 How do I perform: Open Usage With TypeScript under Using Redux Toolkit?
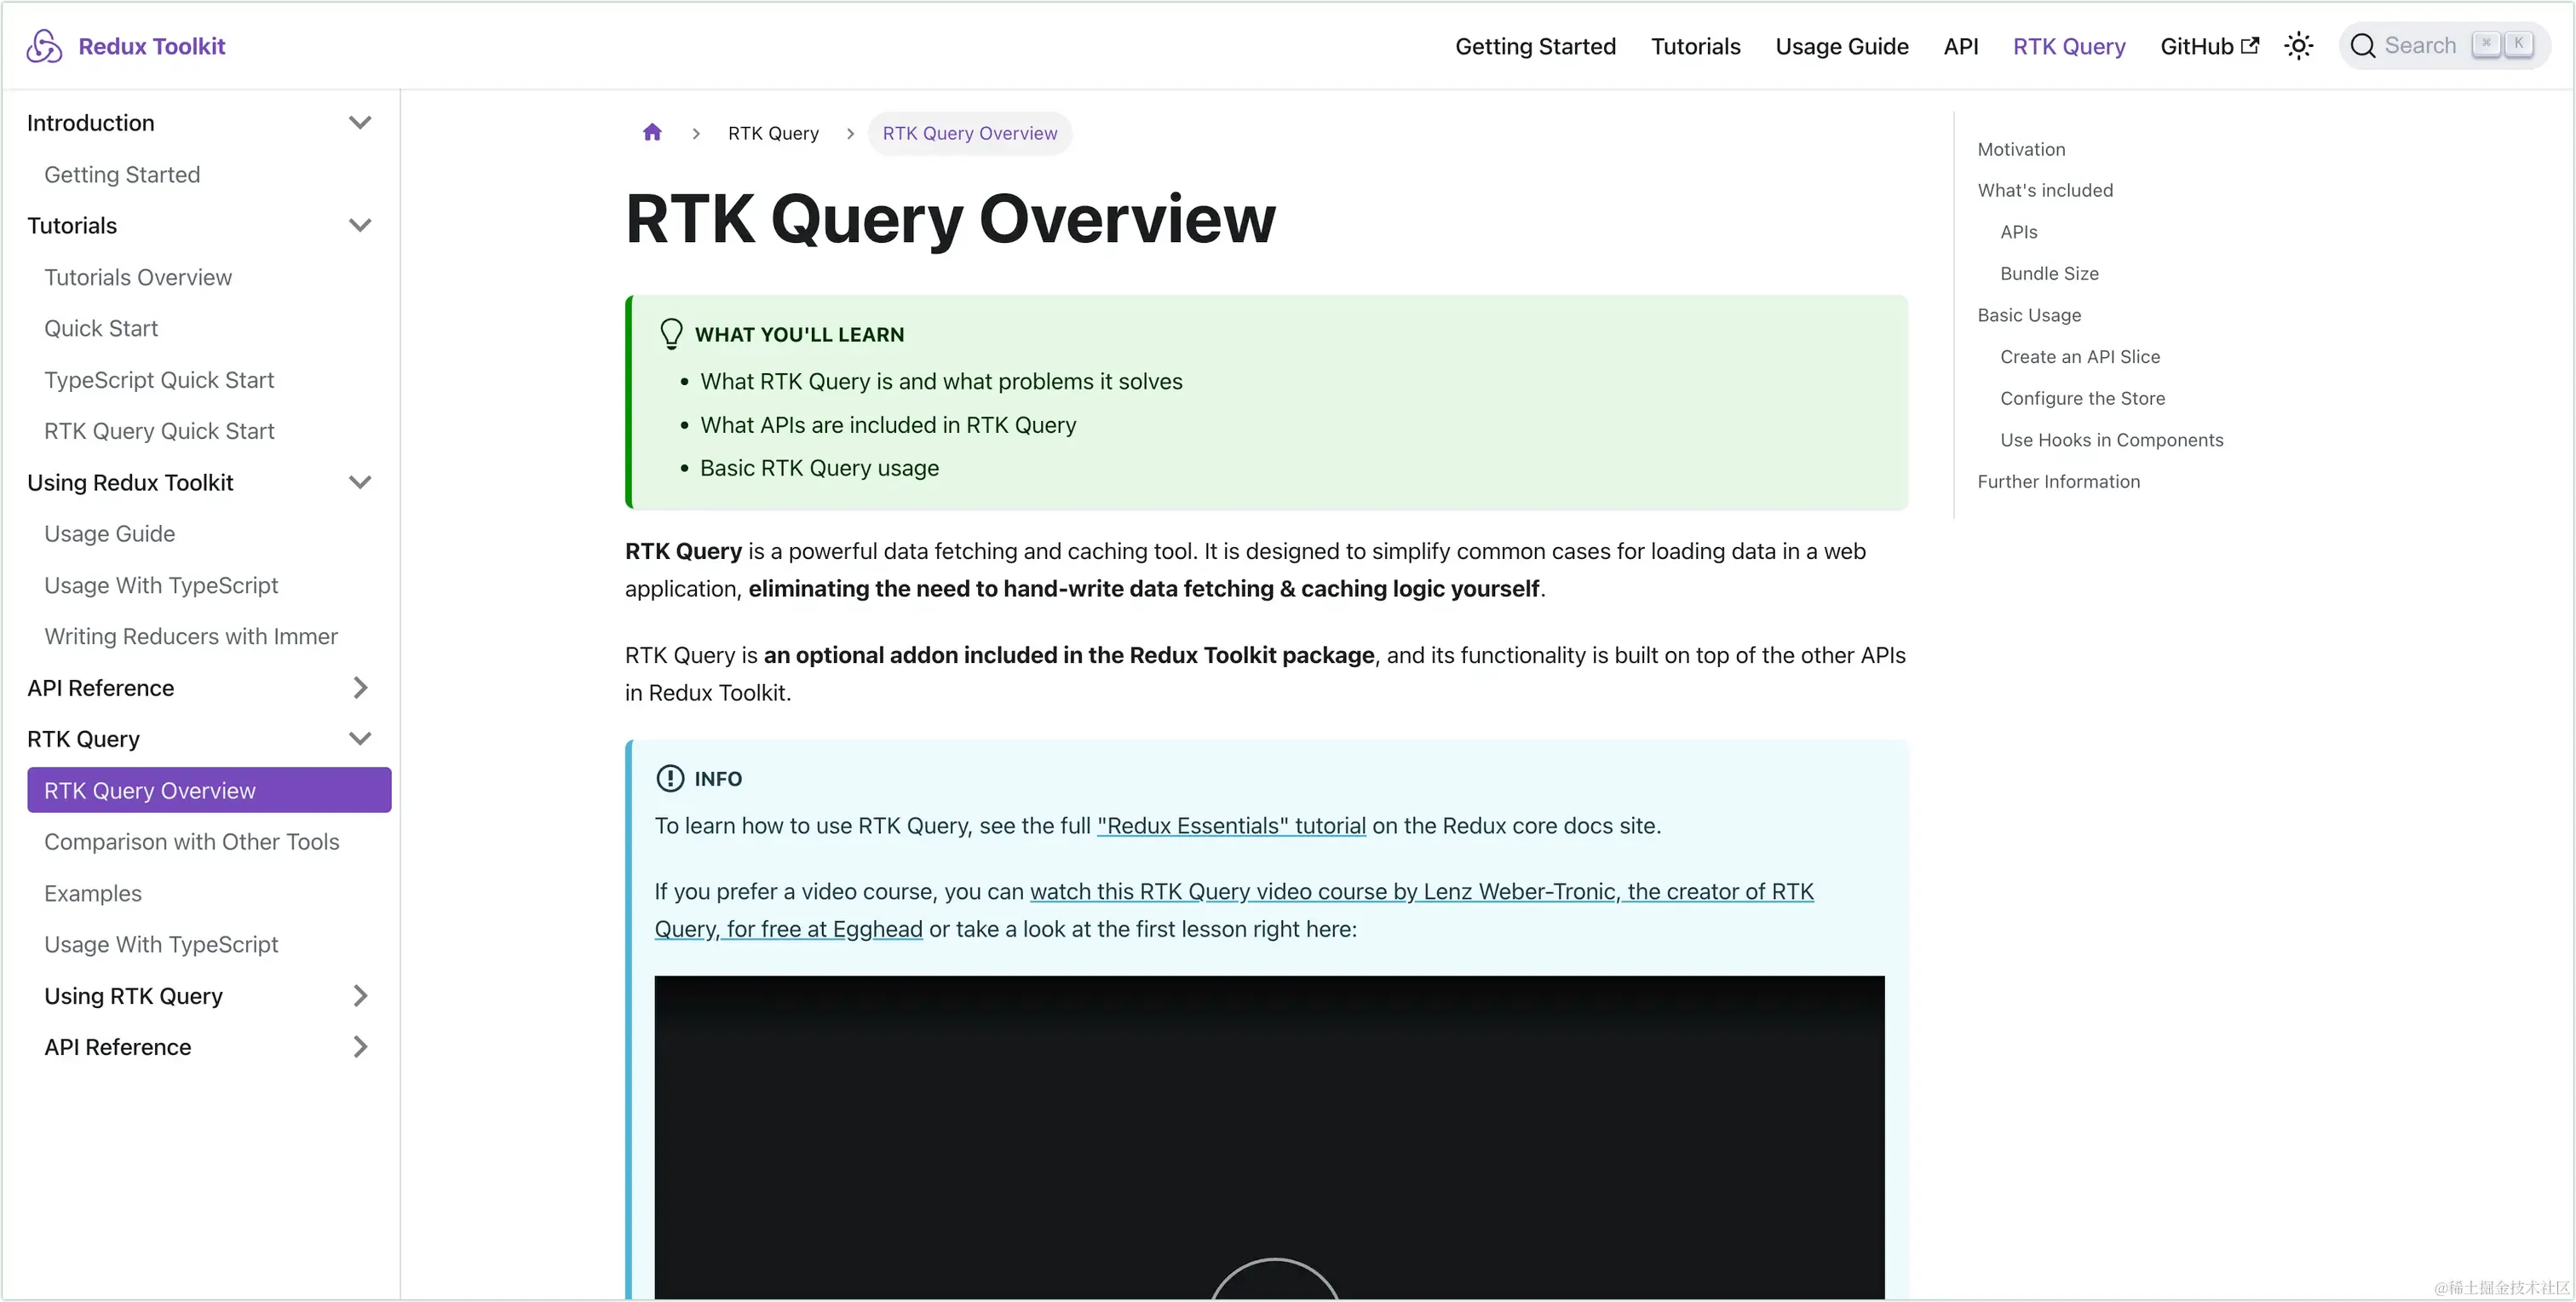click(161, 585)
